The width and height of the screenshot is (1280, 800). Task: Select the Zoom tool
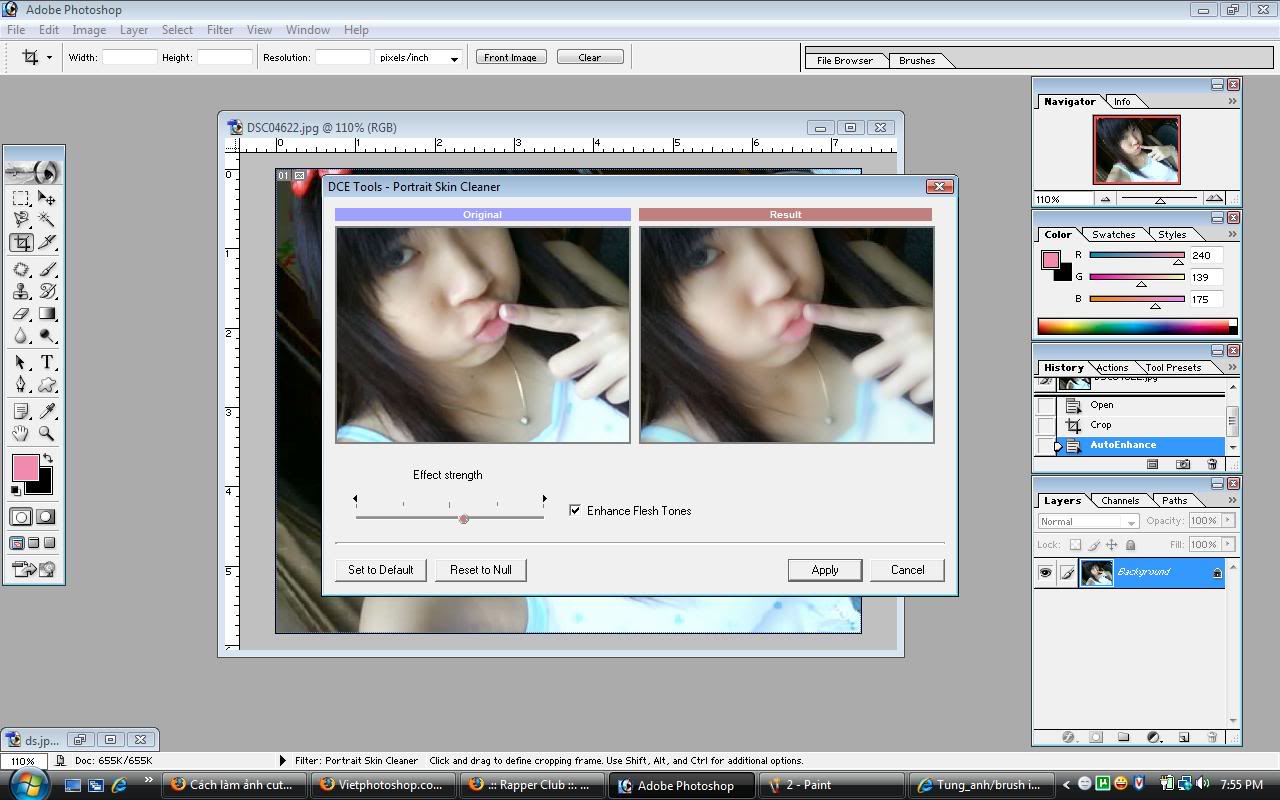coord(46,433)
